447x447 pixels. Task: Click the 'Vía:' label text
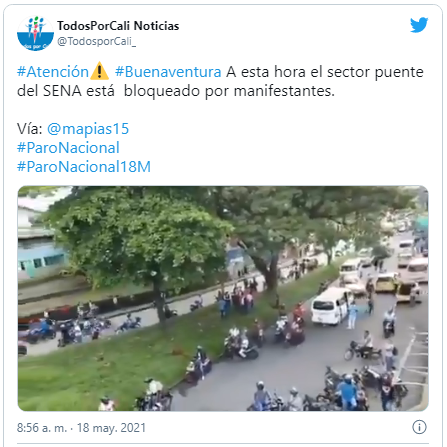point(30,129)
